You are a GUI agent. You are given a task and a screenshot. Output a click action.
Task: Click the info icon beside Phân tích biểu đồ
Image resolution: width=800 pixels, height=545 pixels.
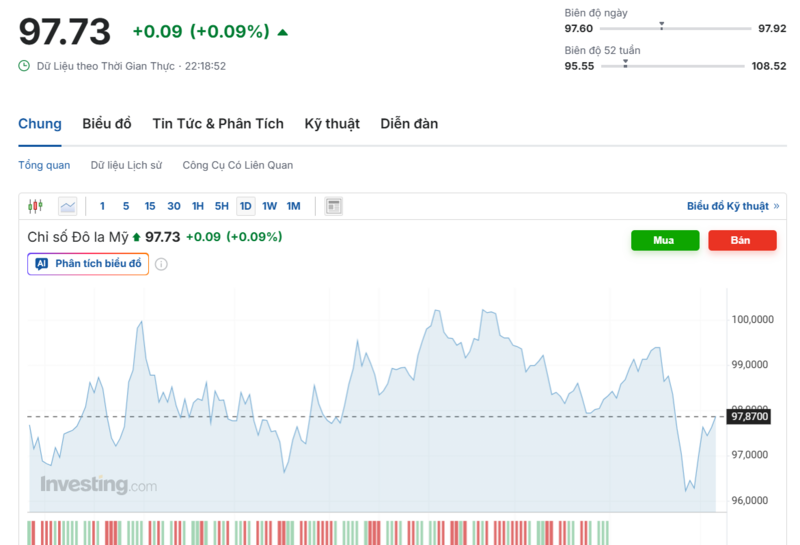(x=161, y=264)
